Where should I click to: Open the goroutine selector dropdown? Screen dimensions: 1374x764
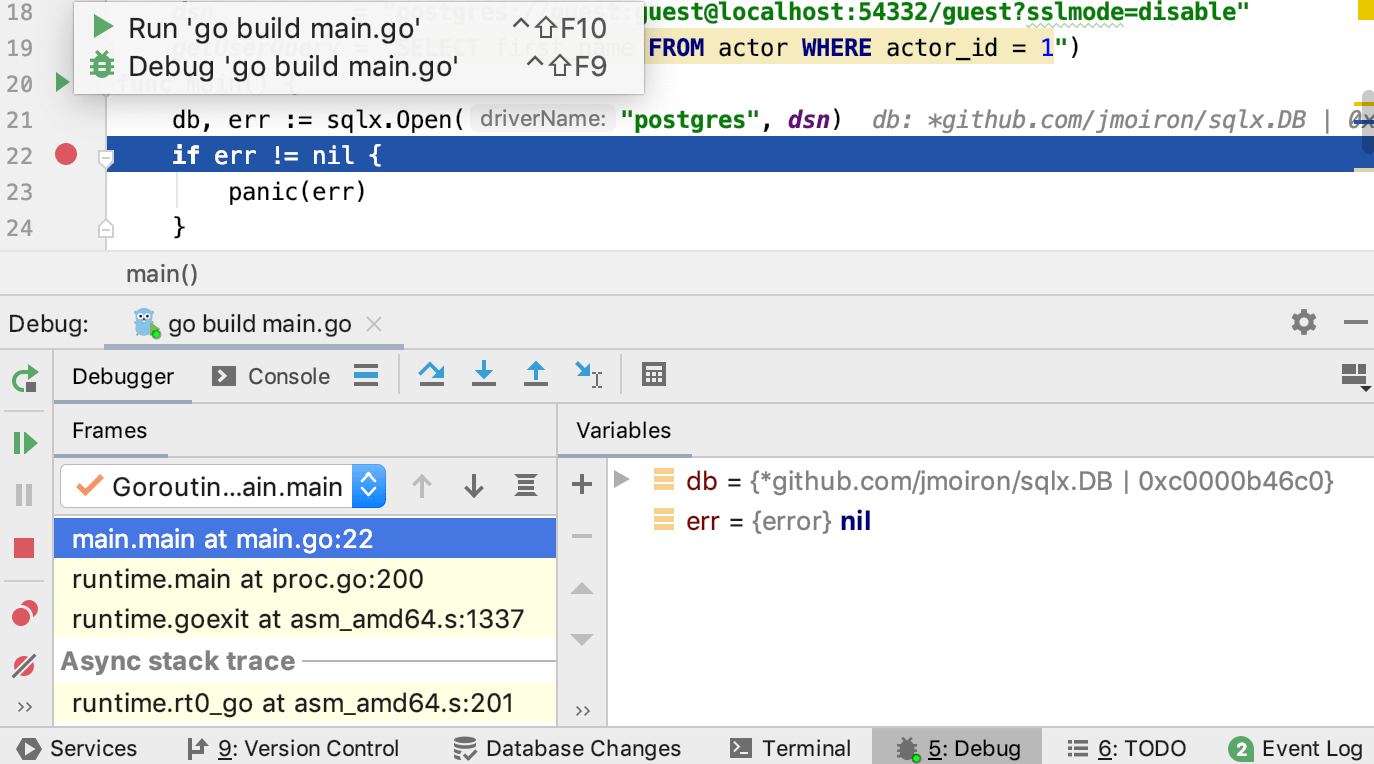(x=366, y=484)
